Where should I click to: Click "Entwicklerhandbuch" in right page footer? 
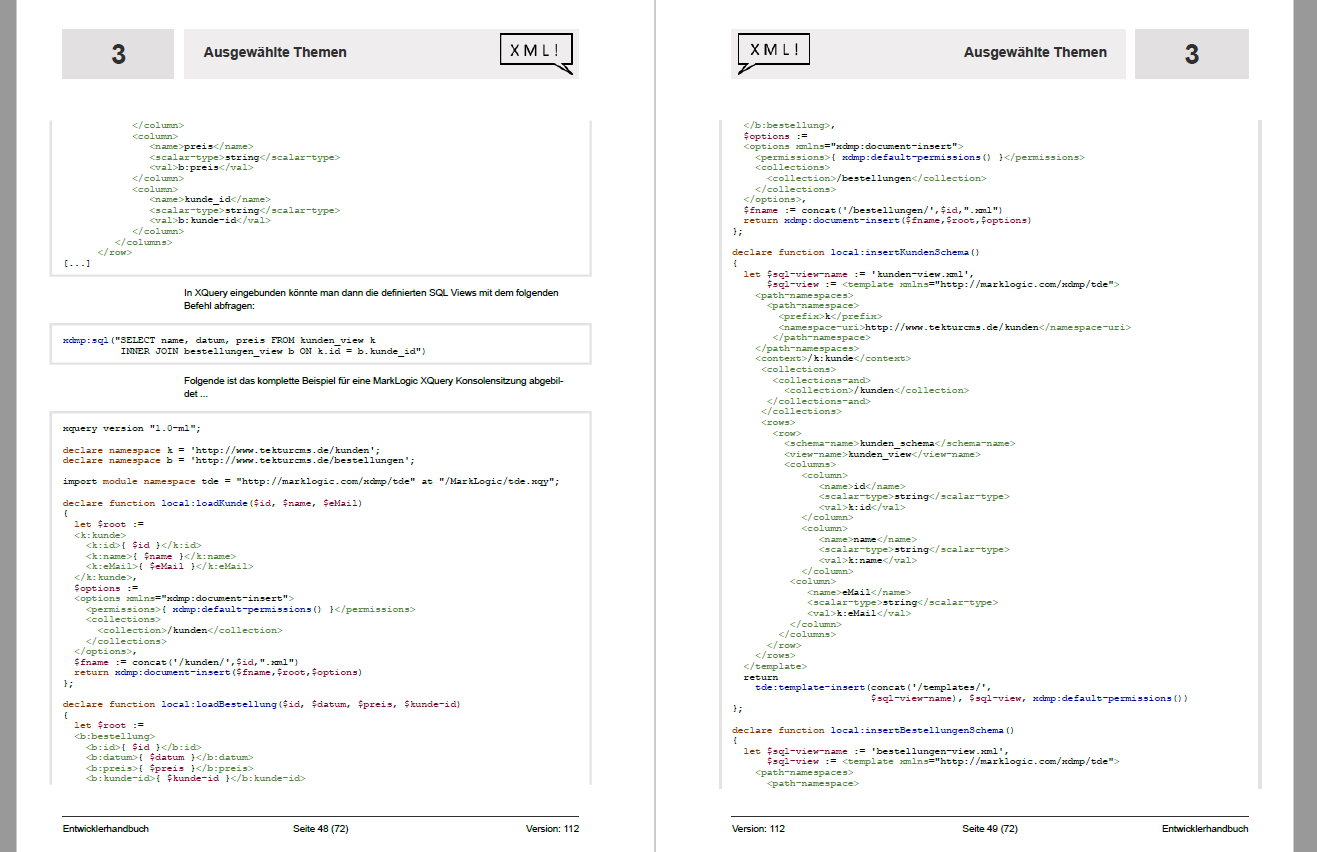point(1205,829)
